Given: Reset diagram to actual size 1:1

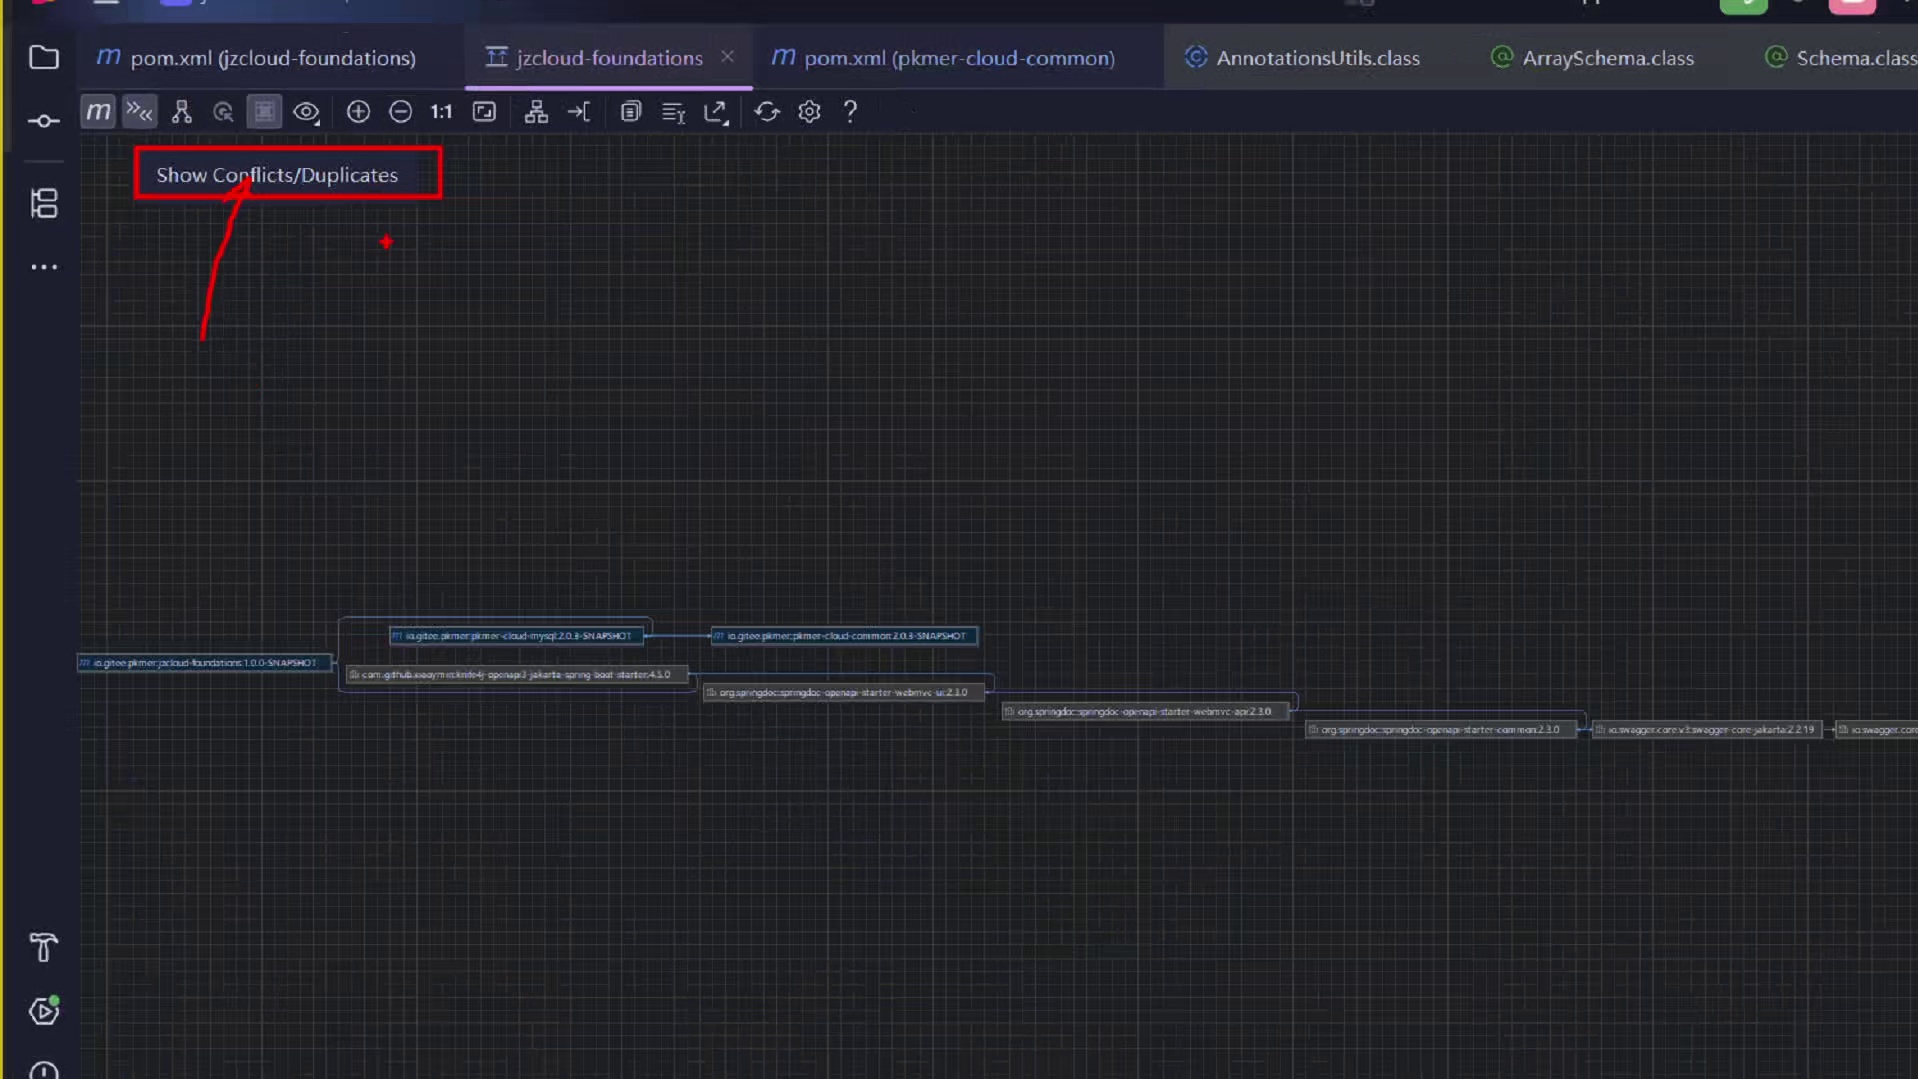Looking at the screenshot, I should point(441,112).
